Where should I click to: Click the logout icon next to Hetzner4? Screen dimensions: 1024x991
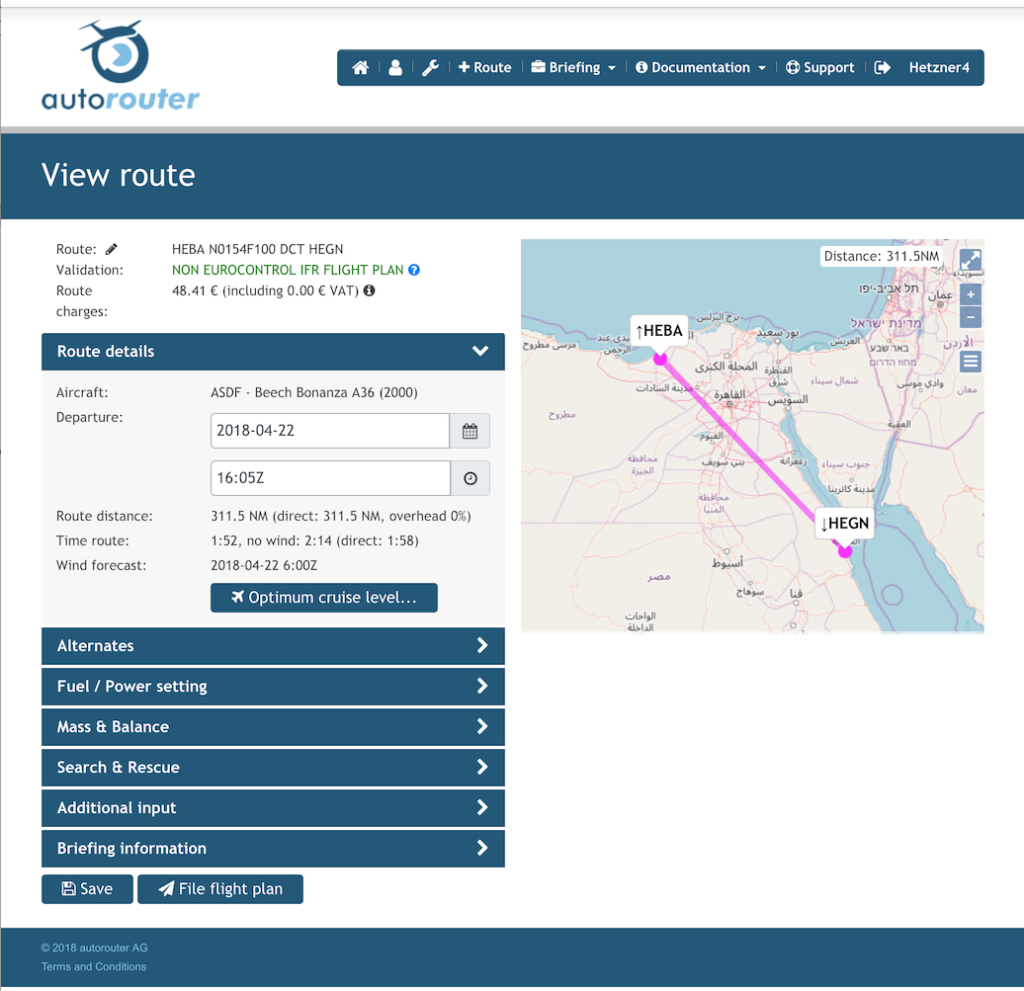(884, 68)
